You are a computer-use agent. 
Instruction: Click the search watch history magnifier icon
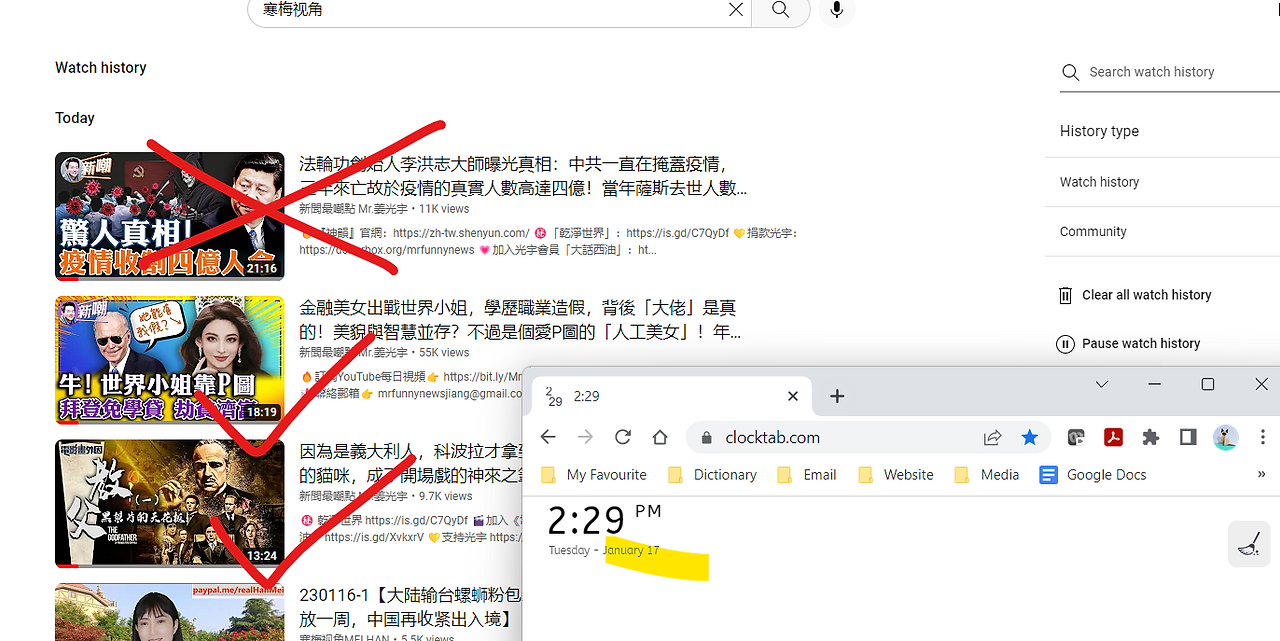[x=1070, y=72]
